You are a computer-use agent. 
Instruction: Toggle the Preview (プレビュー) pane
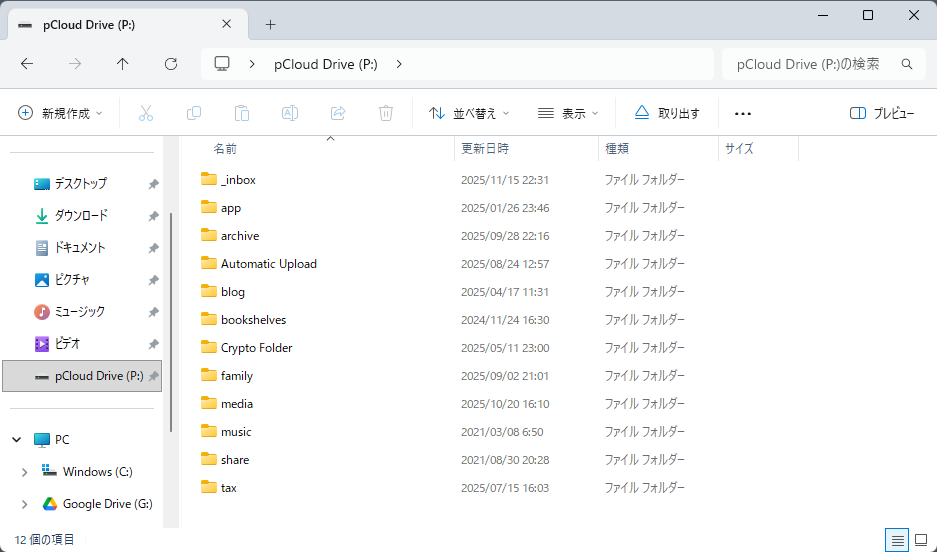882,114
